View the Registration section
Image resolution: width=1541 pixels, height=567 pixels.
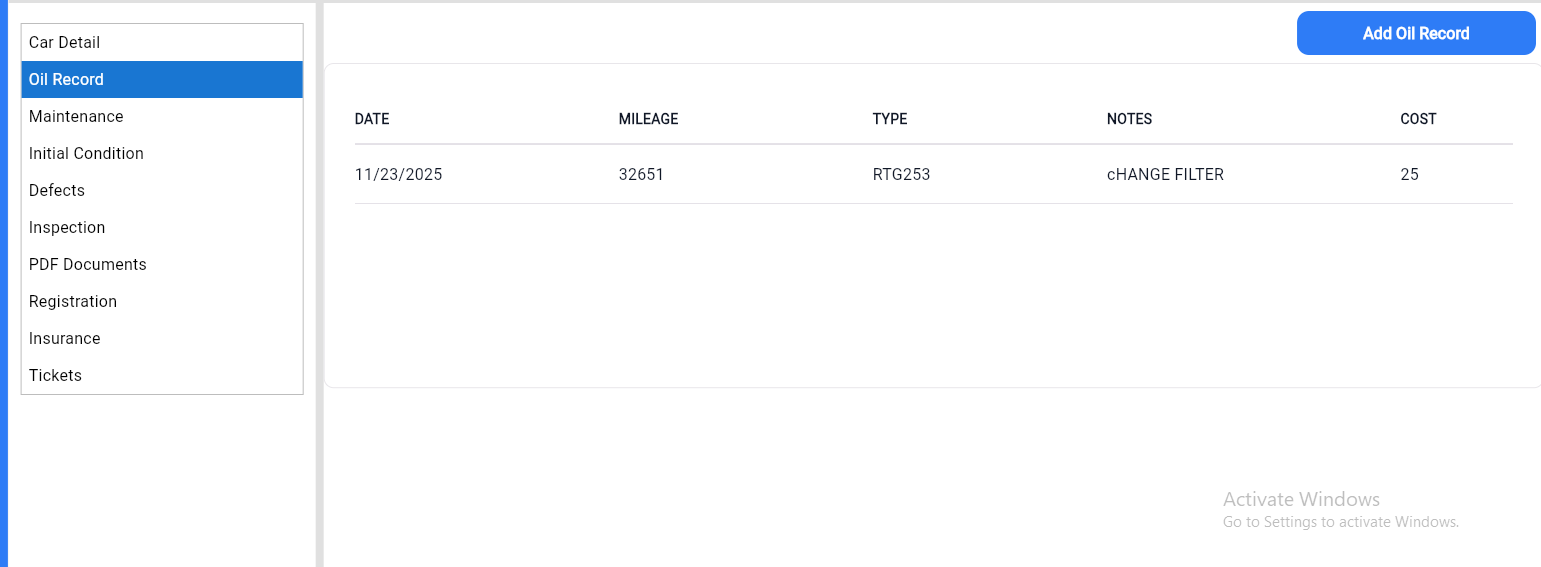coord(73,302)
